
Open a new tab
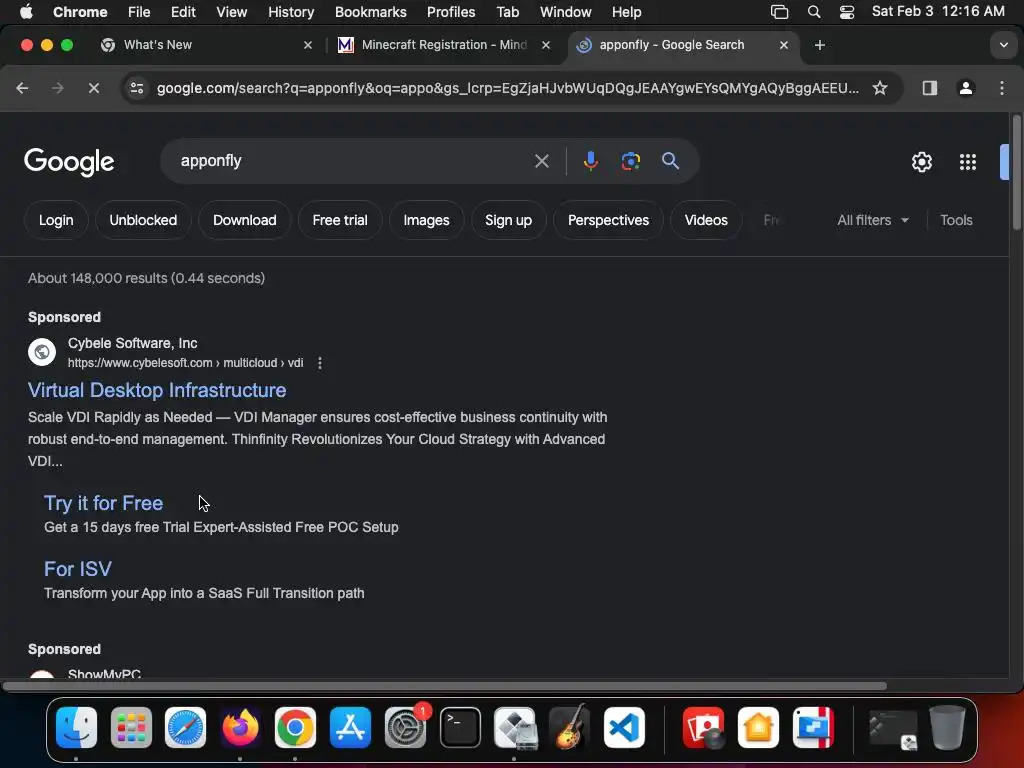pos(820,45)
